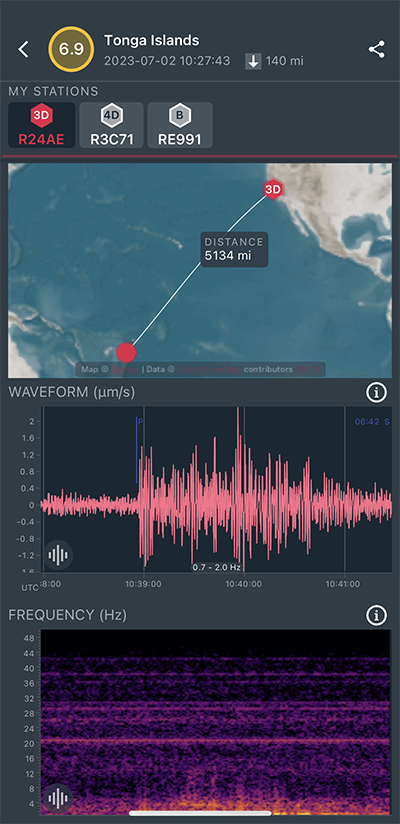Tap the MY STATIONS heading
Screen dimensions: 400x824
(x=53, y=91)
